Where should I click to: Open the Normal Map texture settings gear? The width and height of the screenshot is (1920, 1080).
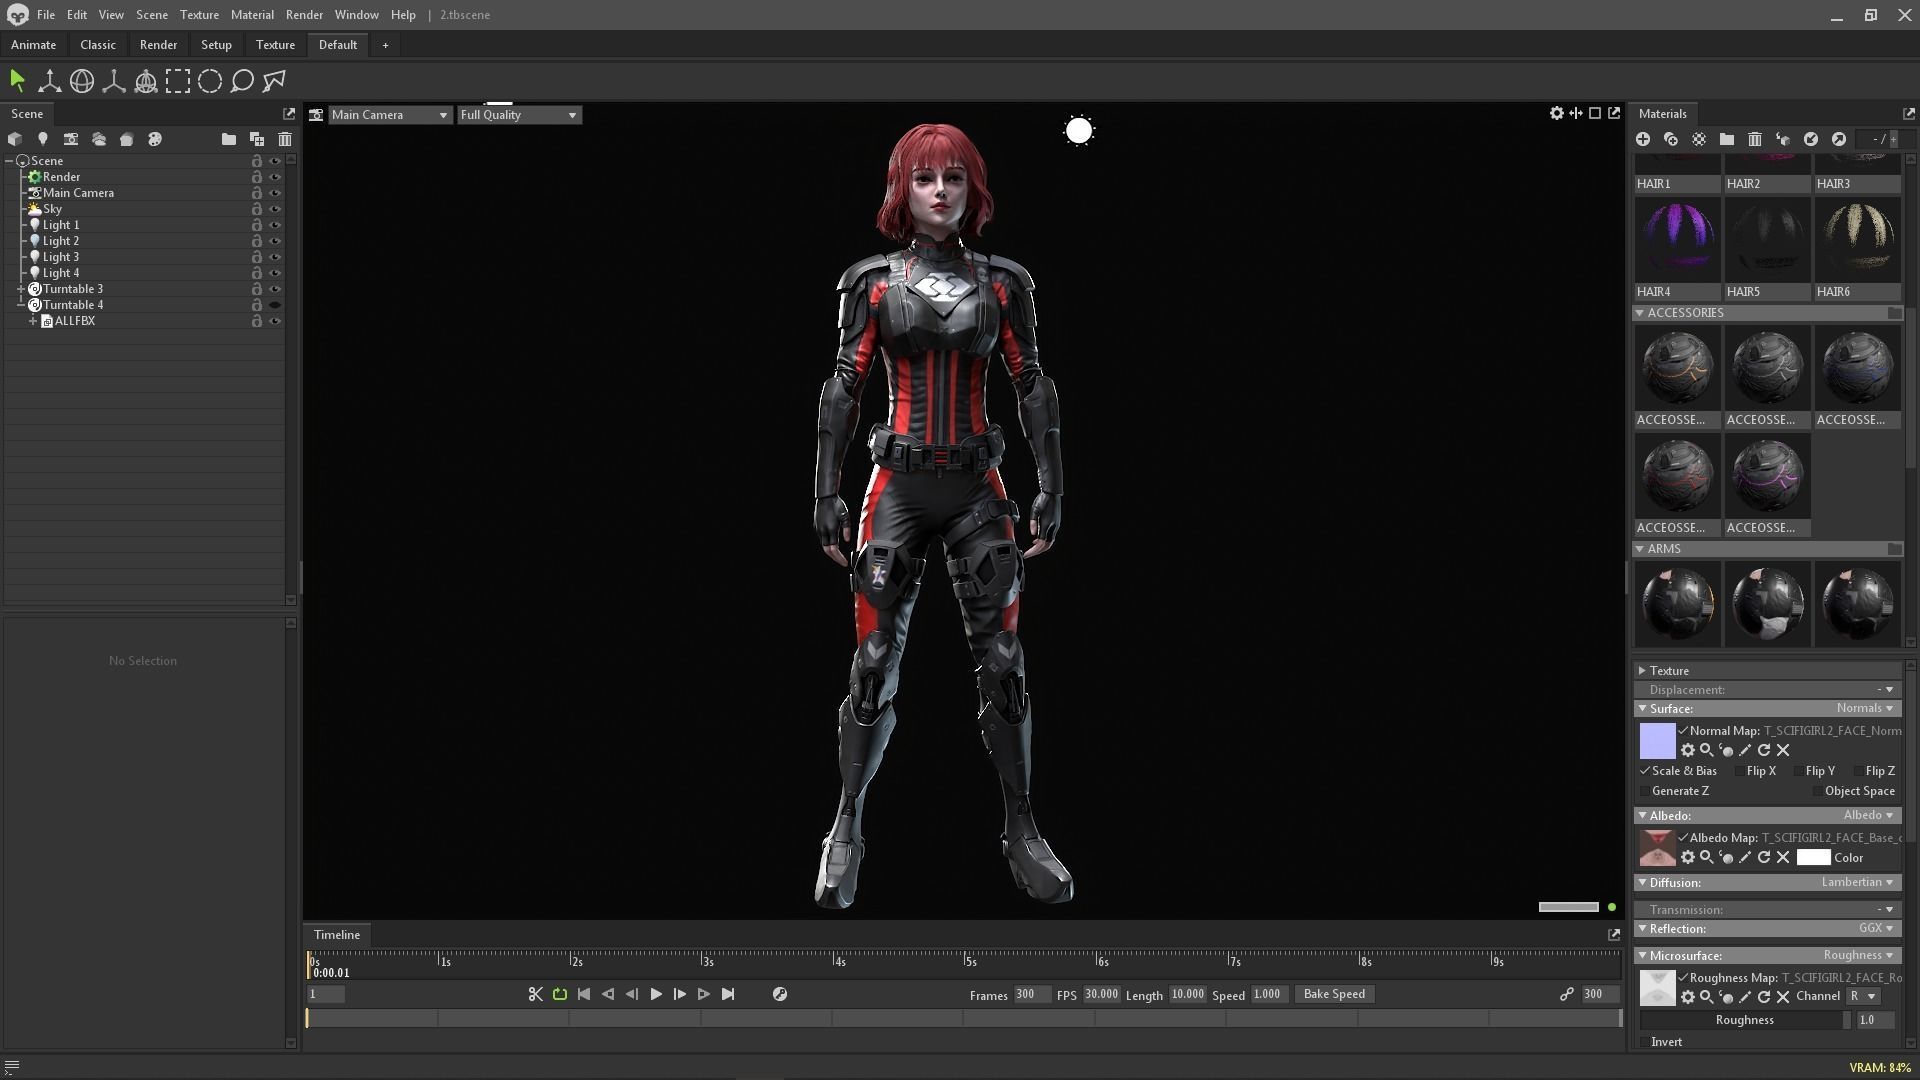pyautogui.click(x=1687, y=750)
